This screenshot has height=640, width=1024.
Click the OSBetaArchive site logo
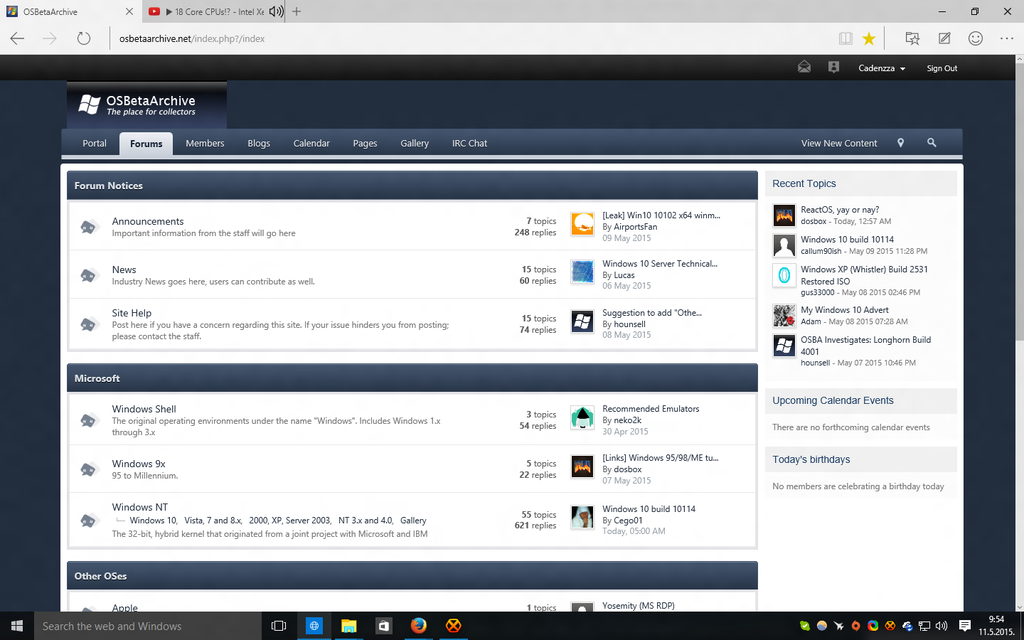[147, 104]
